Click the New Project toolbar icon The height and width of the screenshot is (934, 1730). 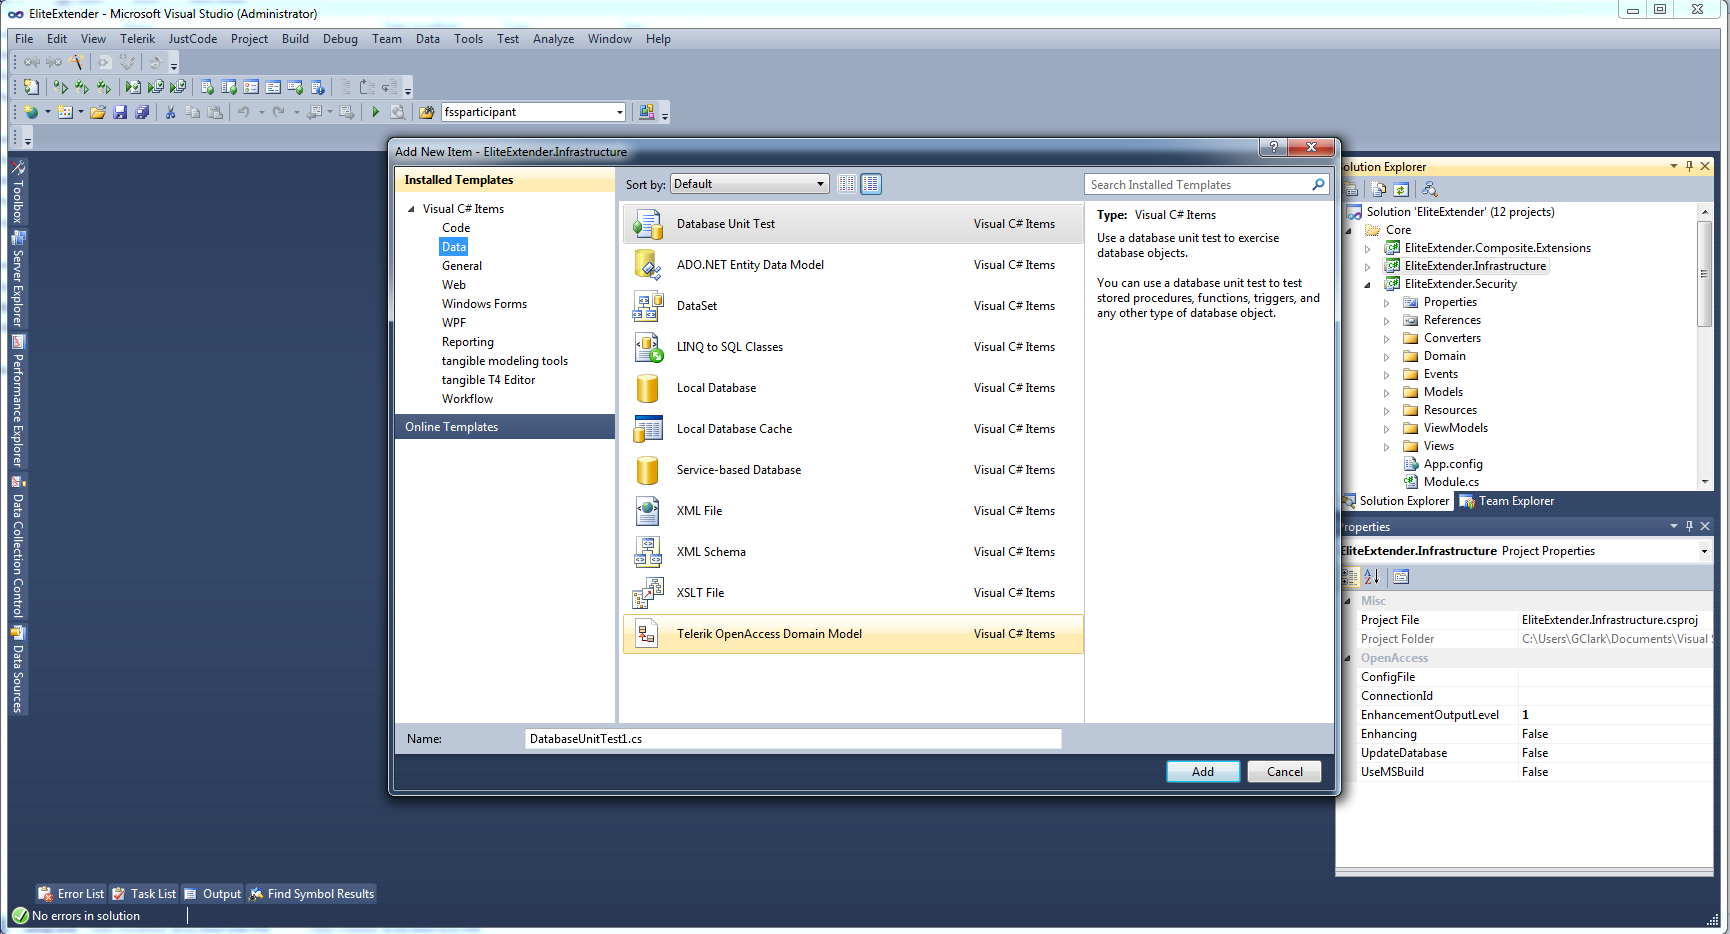31,112
